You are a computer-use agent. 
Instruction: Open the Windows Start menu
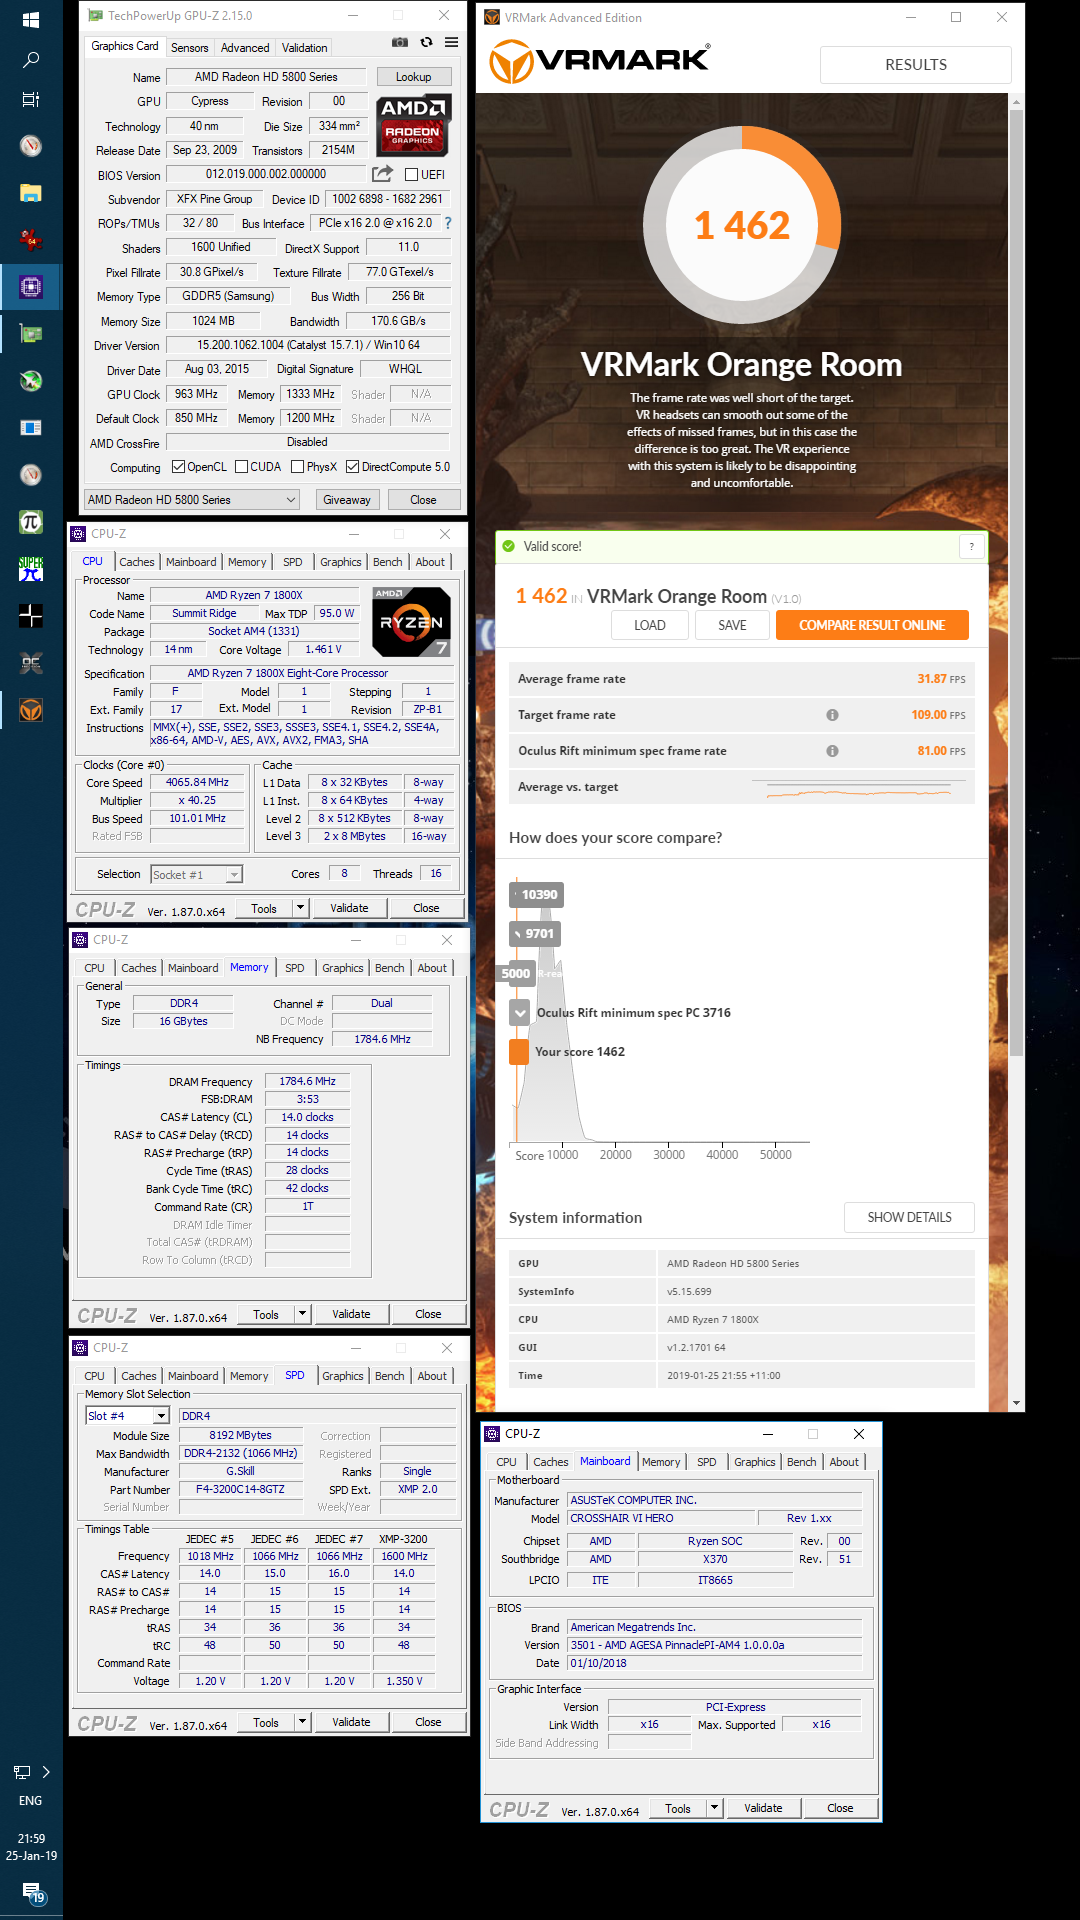[31, 20]
